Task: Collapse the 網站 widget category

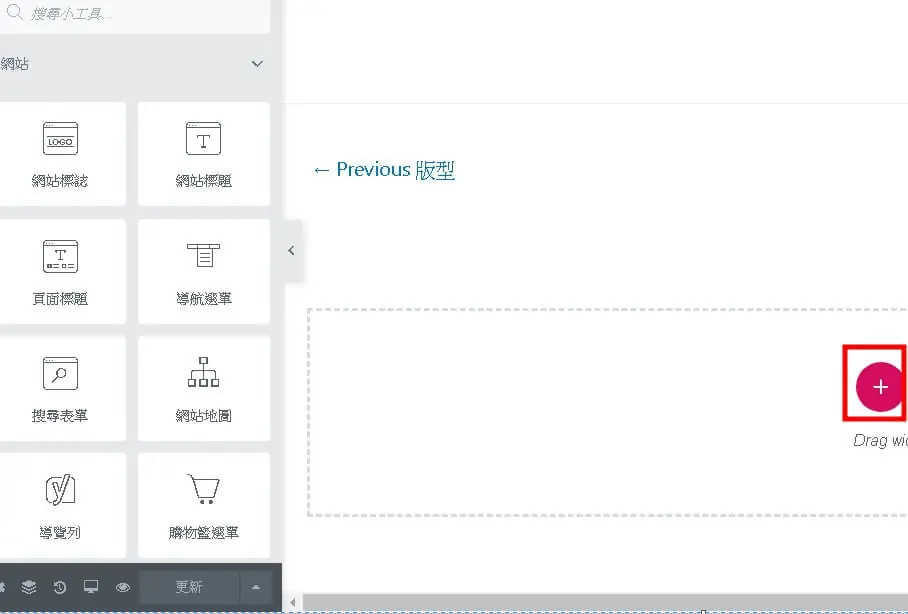Action: [257, 64]
